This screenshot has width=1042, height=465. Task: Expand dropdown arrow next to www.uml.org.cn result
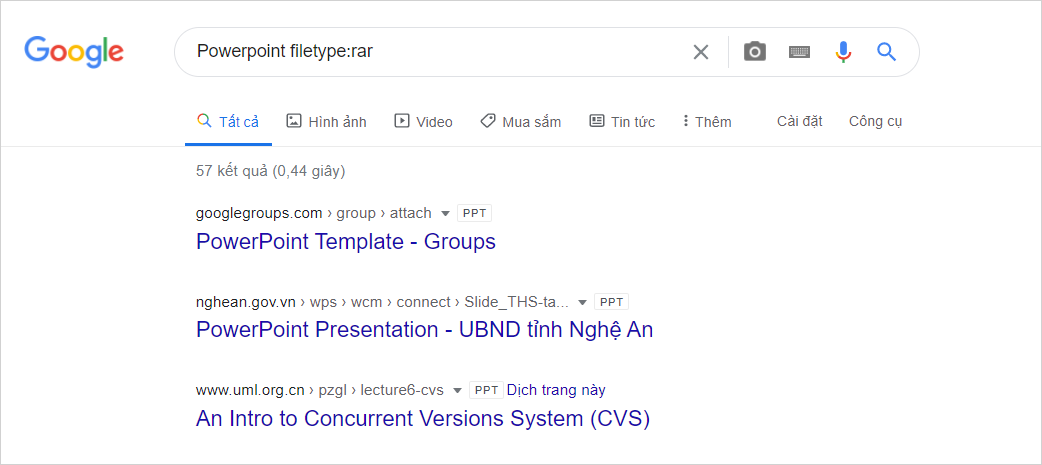457,391
